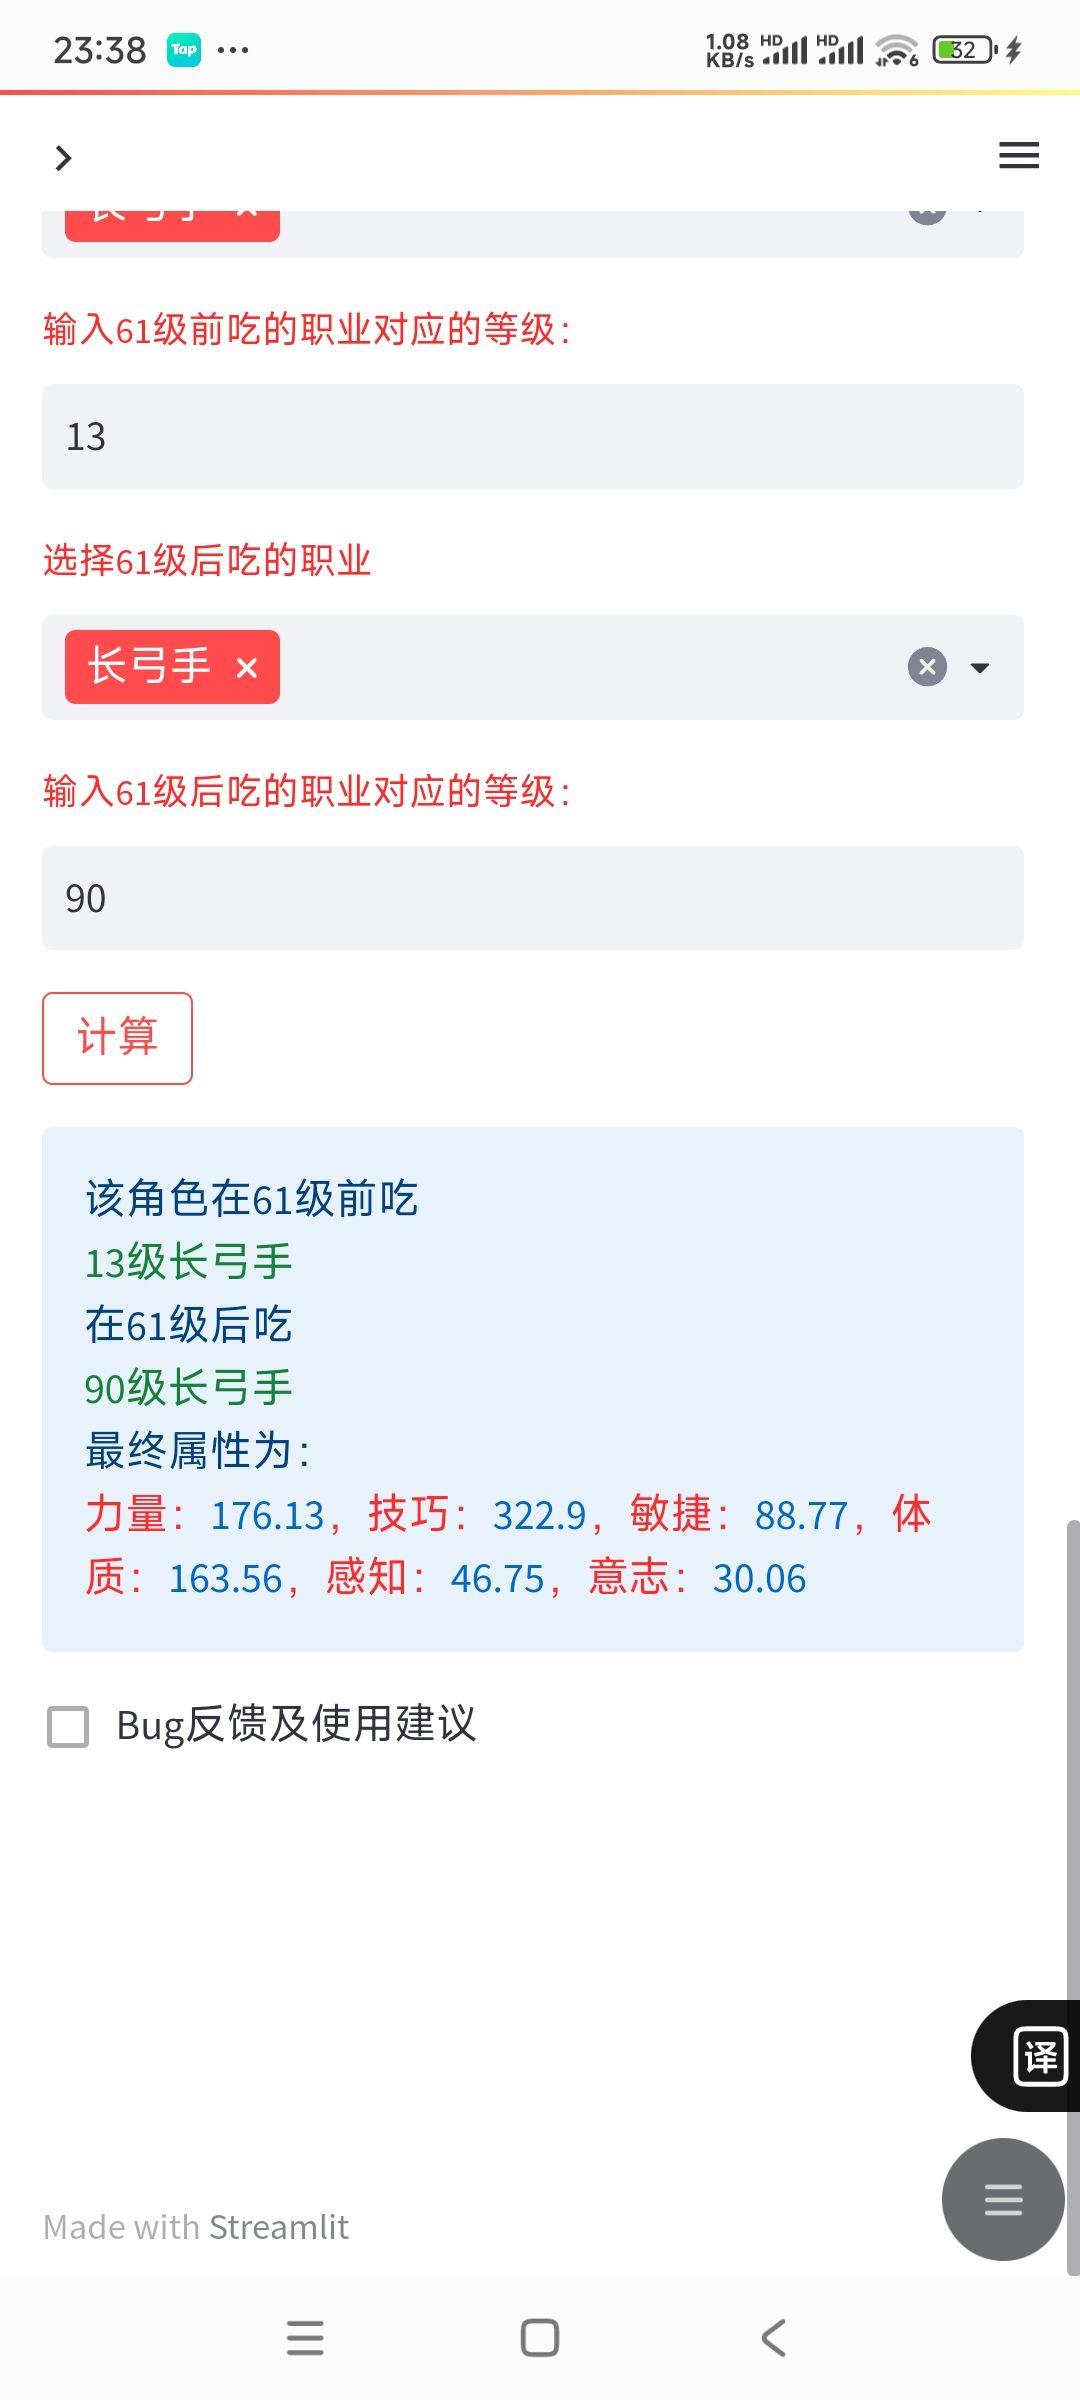Image resolution: width=1080 pixels, height=2400 pixels.
Task: Click the 计算 calculate button
Action: [x=117, y=1038]
